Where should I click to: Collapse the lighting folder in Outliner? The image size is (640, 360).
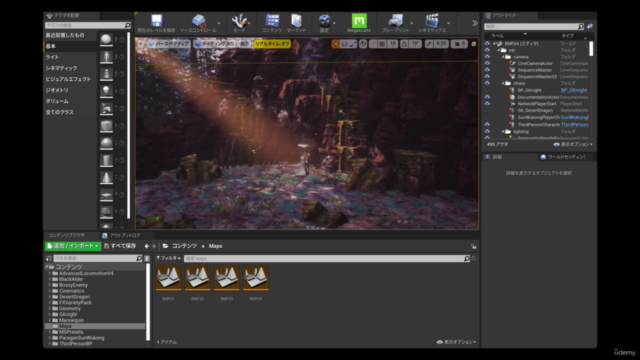503,132
